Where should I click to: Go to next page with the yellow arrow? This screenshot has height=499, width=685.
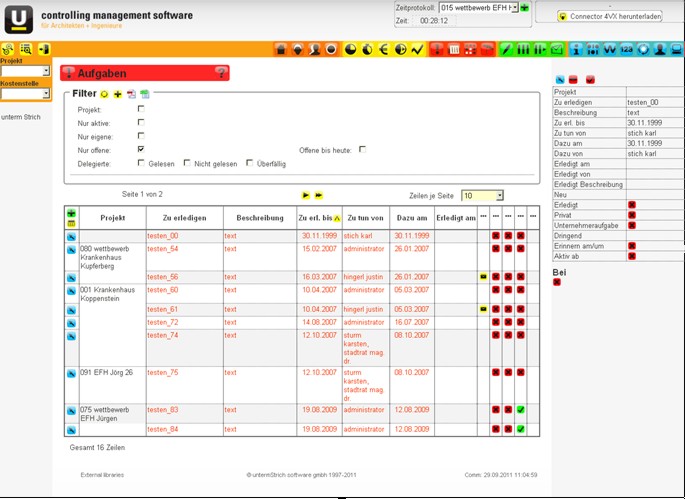point(306,195)
